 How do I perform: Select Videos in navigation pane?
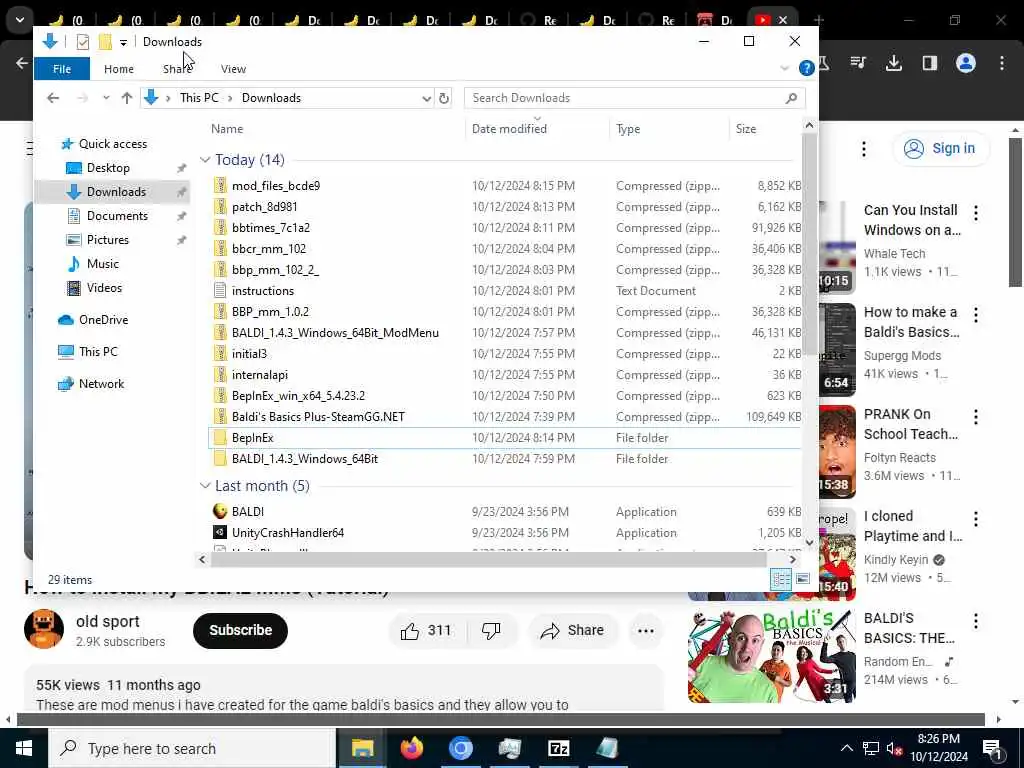tap(104, 288)
